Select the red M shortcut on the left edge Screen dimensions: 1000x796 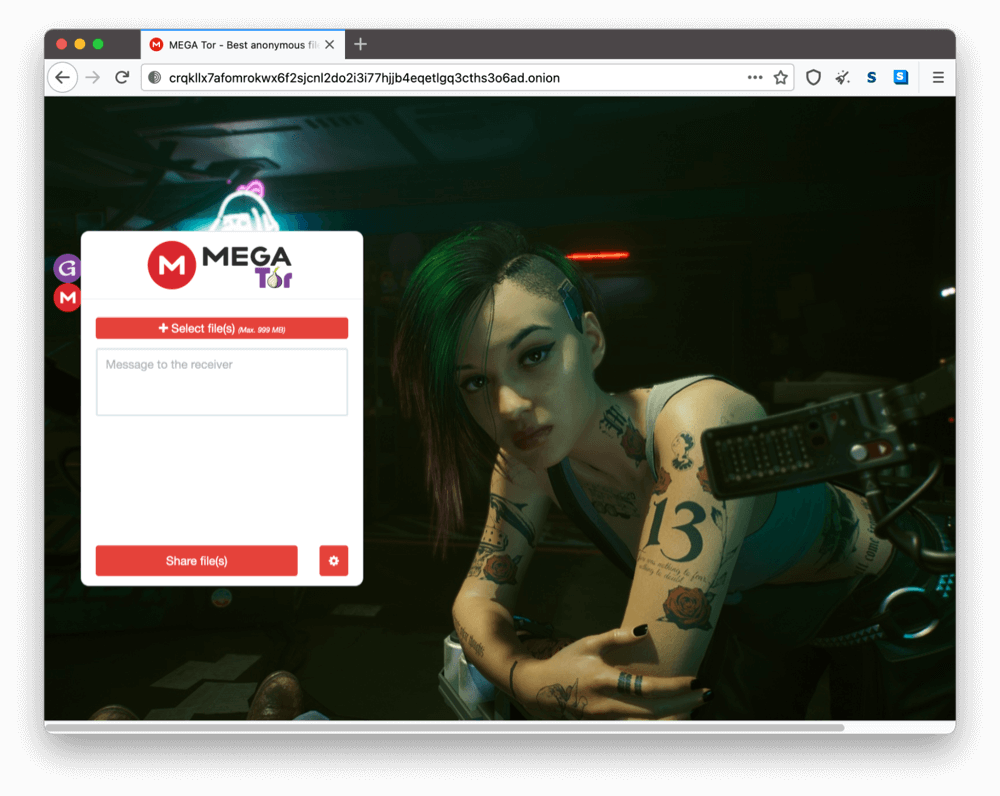66,297
